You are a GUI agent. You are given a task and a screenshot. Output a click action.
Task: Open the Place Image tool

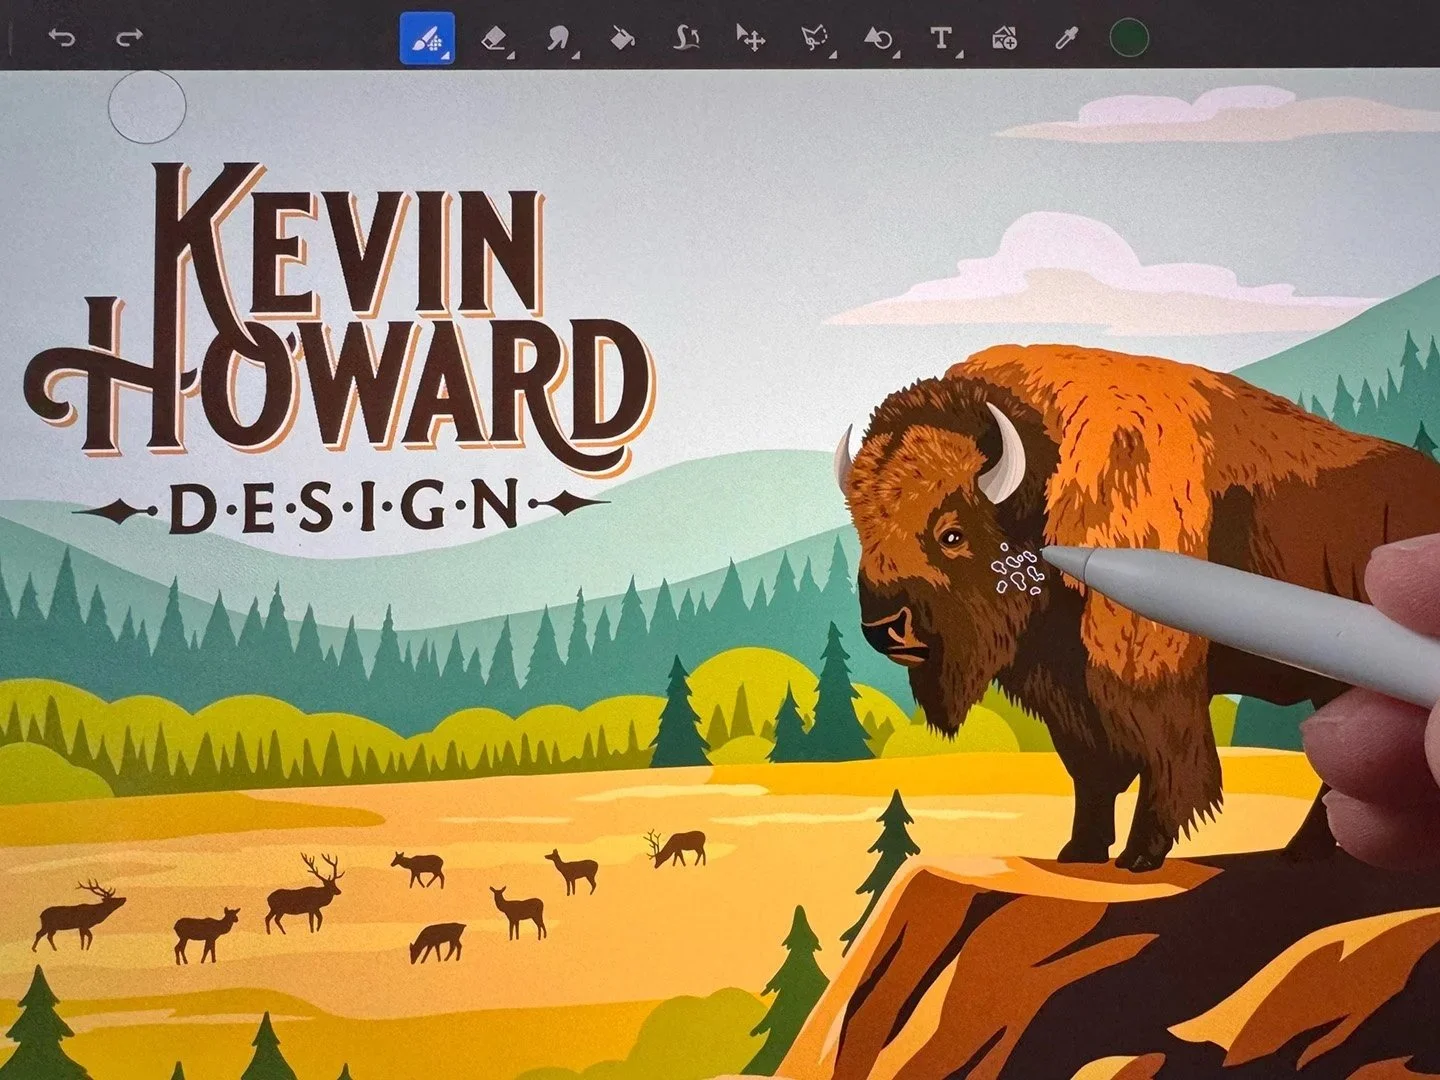[x=1004, y=39]
